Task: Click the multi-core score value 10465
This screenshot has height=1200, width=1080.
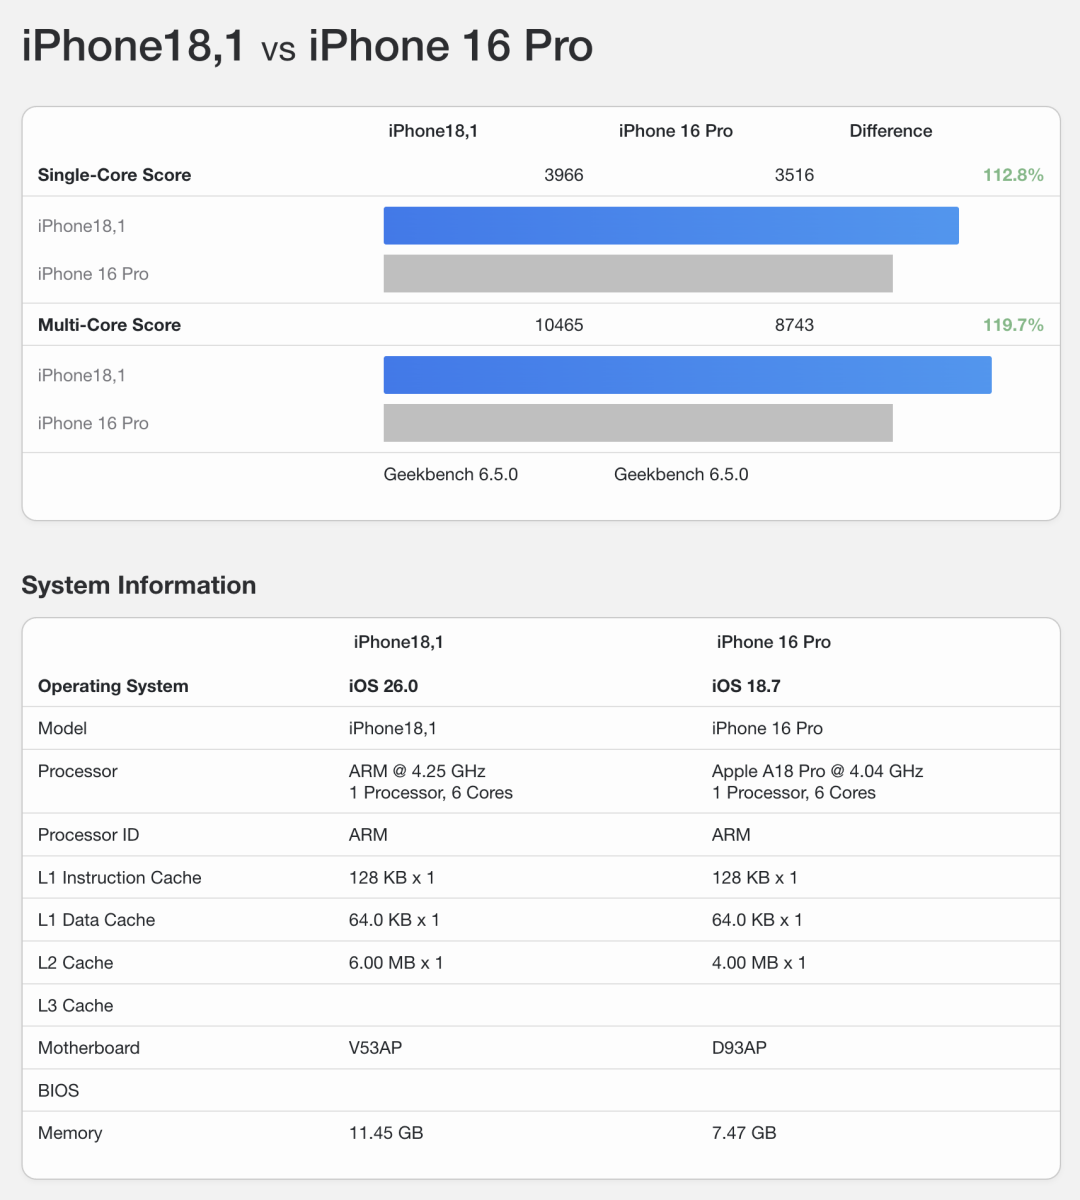Action: tap(559, 325)
